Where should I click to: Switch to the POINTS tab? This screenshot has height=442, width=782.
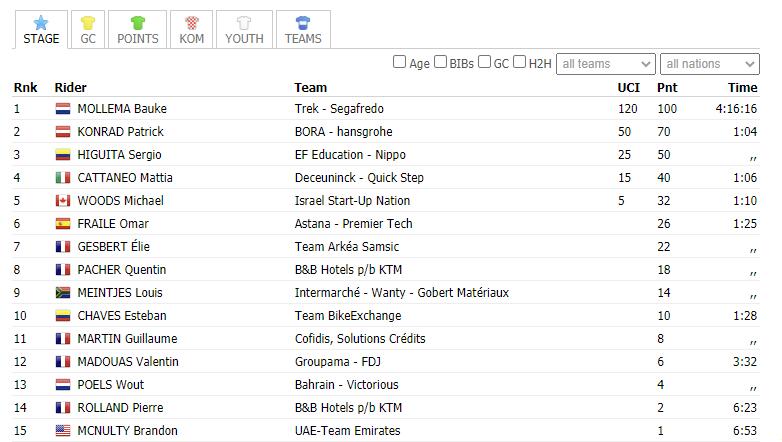(138, 29)
